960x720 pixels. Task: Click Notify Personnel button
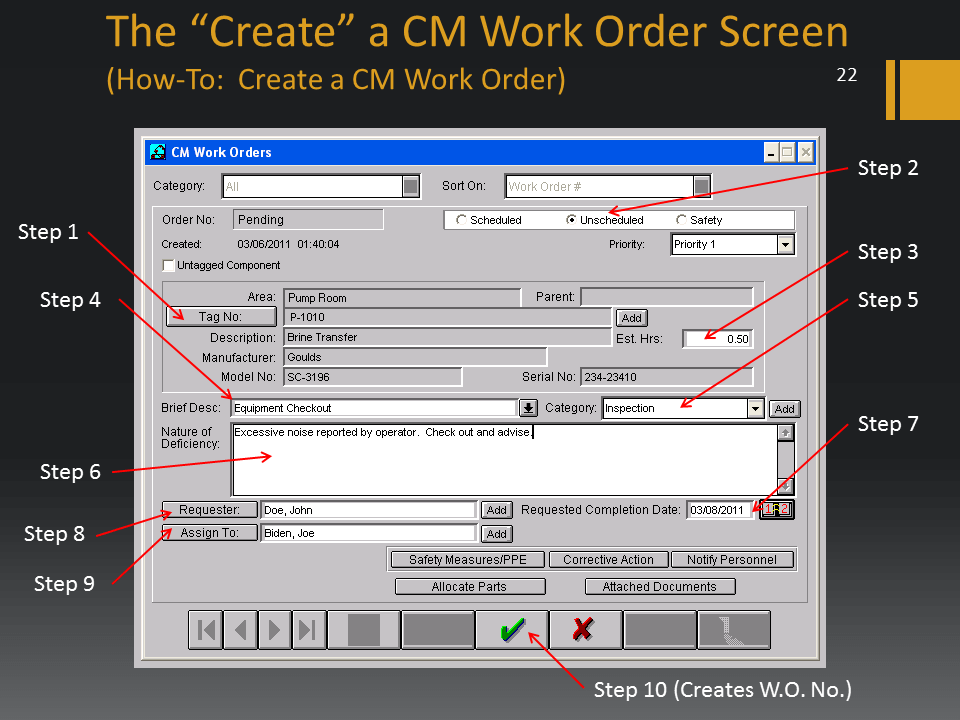(x=732, y=560)
